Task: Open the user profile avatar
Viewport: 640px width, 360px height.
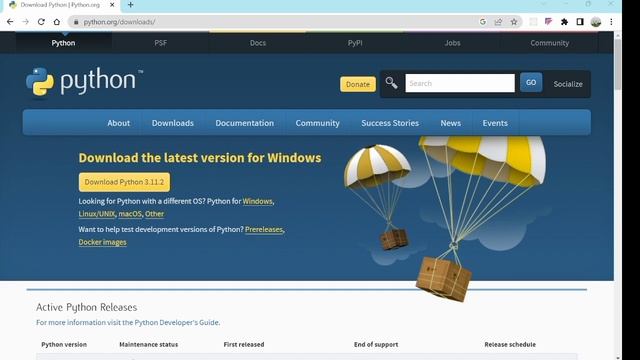Action: (x=596, y=22)
